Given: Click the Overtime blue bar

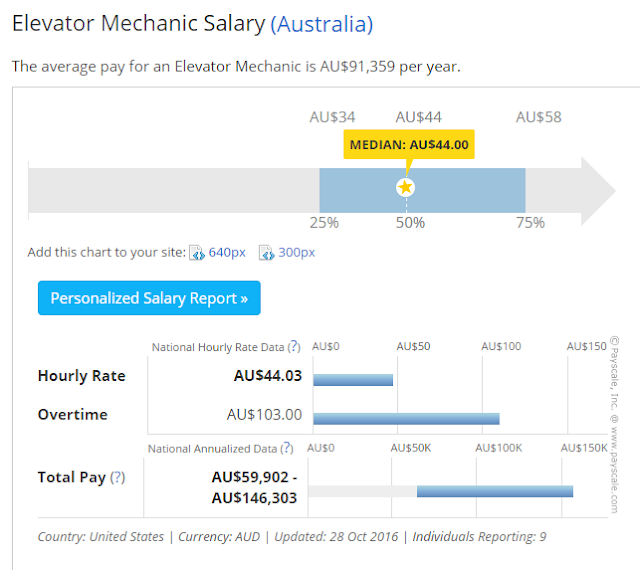Looking at the screenshot, I should [x=406, y=418].
